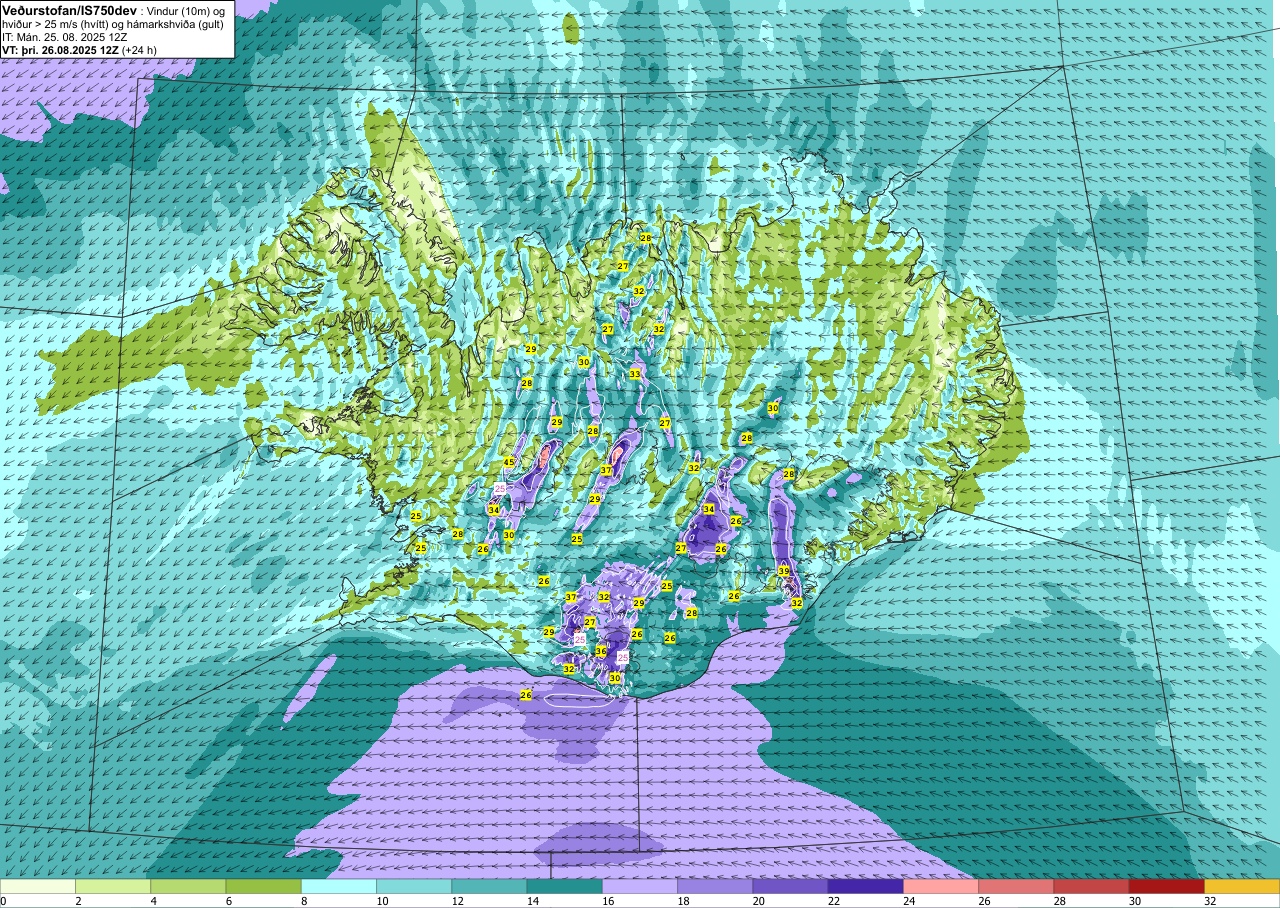The image size is (1280, 908).
Task: Click the 8–10 m/s light cyan swatch
Action: 339,886
